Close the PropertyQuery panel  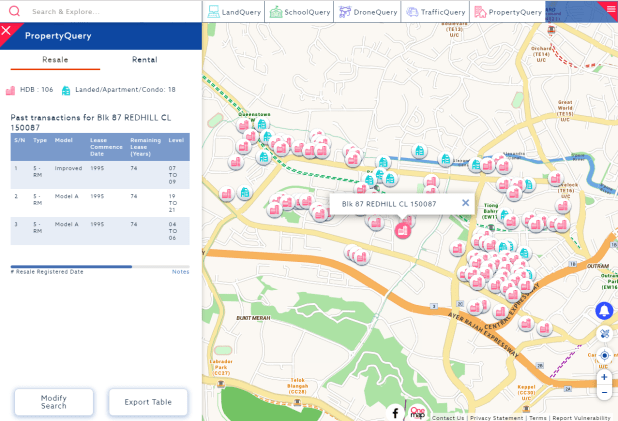pyautogui.click(x=7, y=31)
